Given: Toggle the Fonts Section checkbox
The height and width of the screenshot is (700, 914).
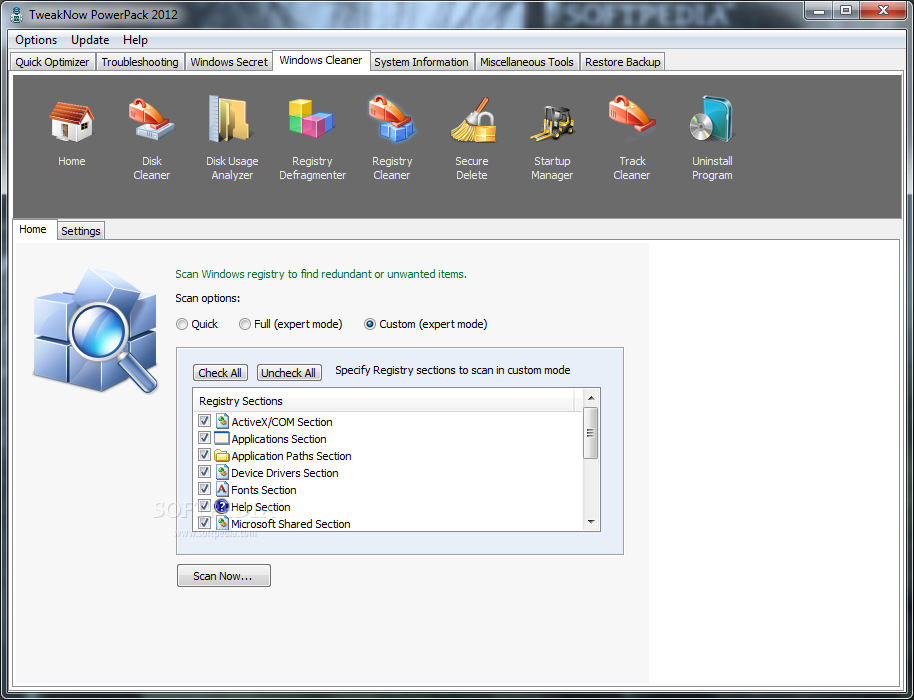Looking at the screenshot, I should coord(204,488).
